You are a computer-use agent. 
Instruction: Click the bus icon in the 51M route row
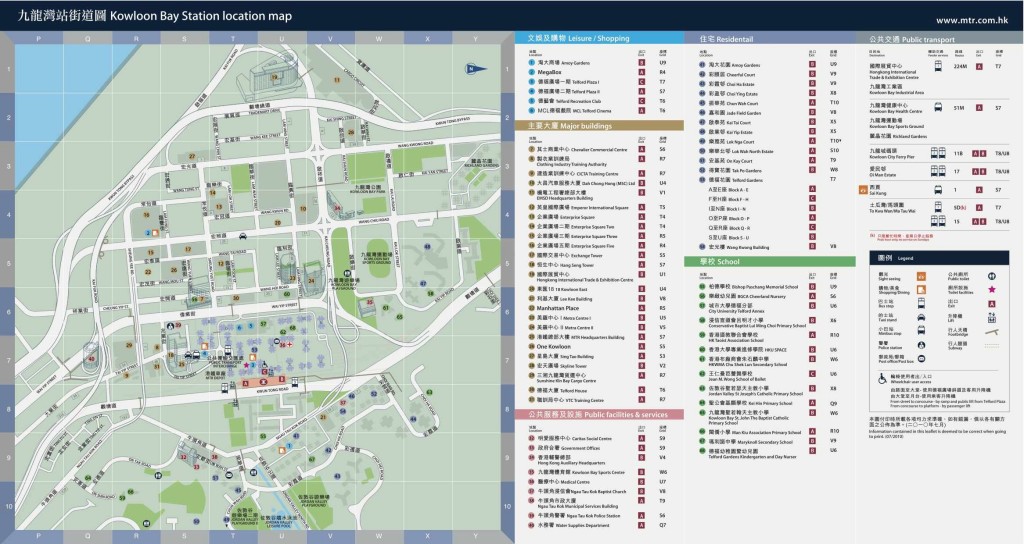[x=938, y=108]
